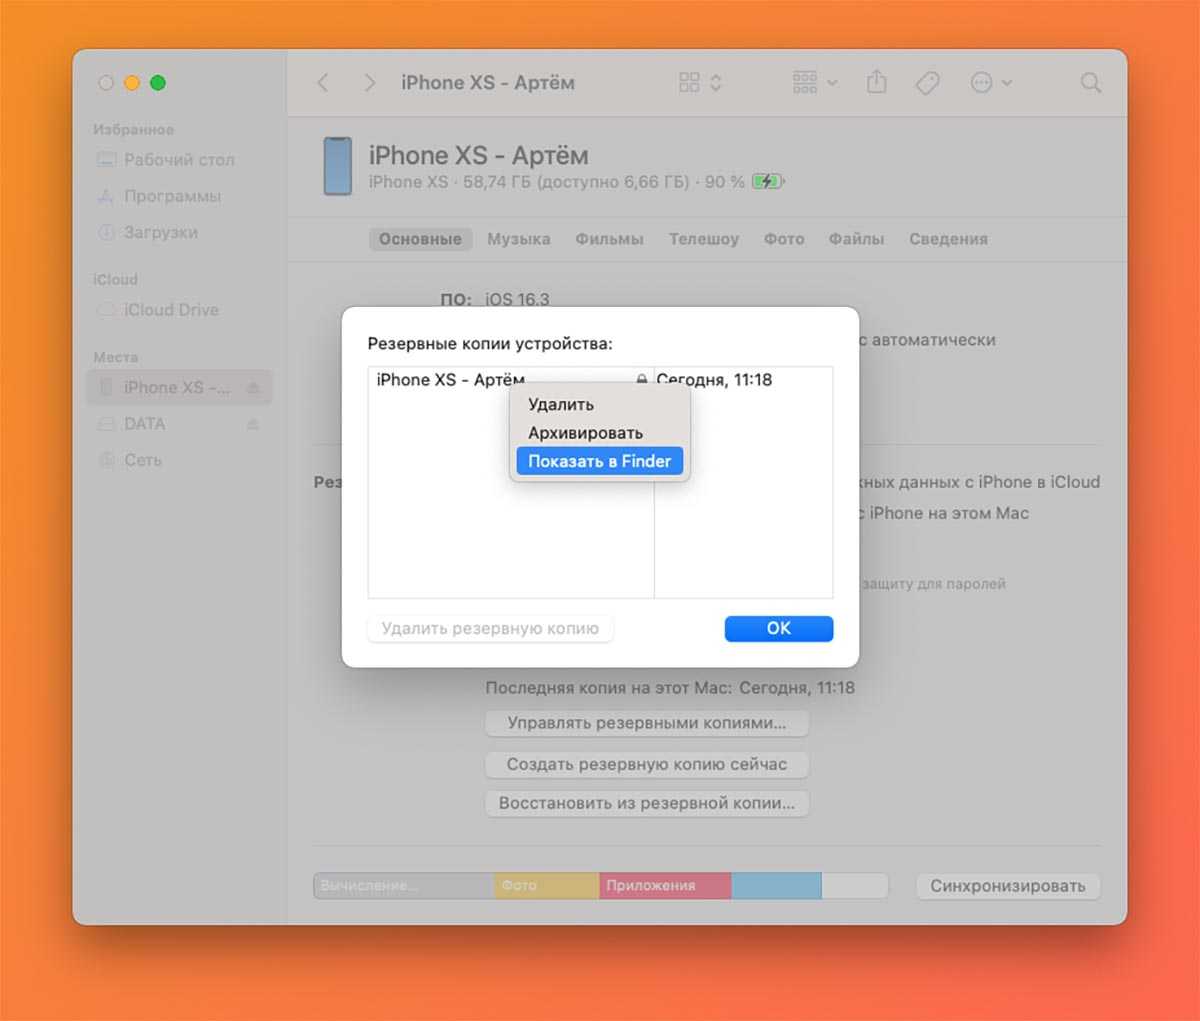The image size is (1200, 1021).
Task: Switch to the Музыка tab
Action: coord(518,239)
